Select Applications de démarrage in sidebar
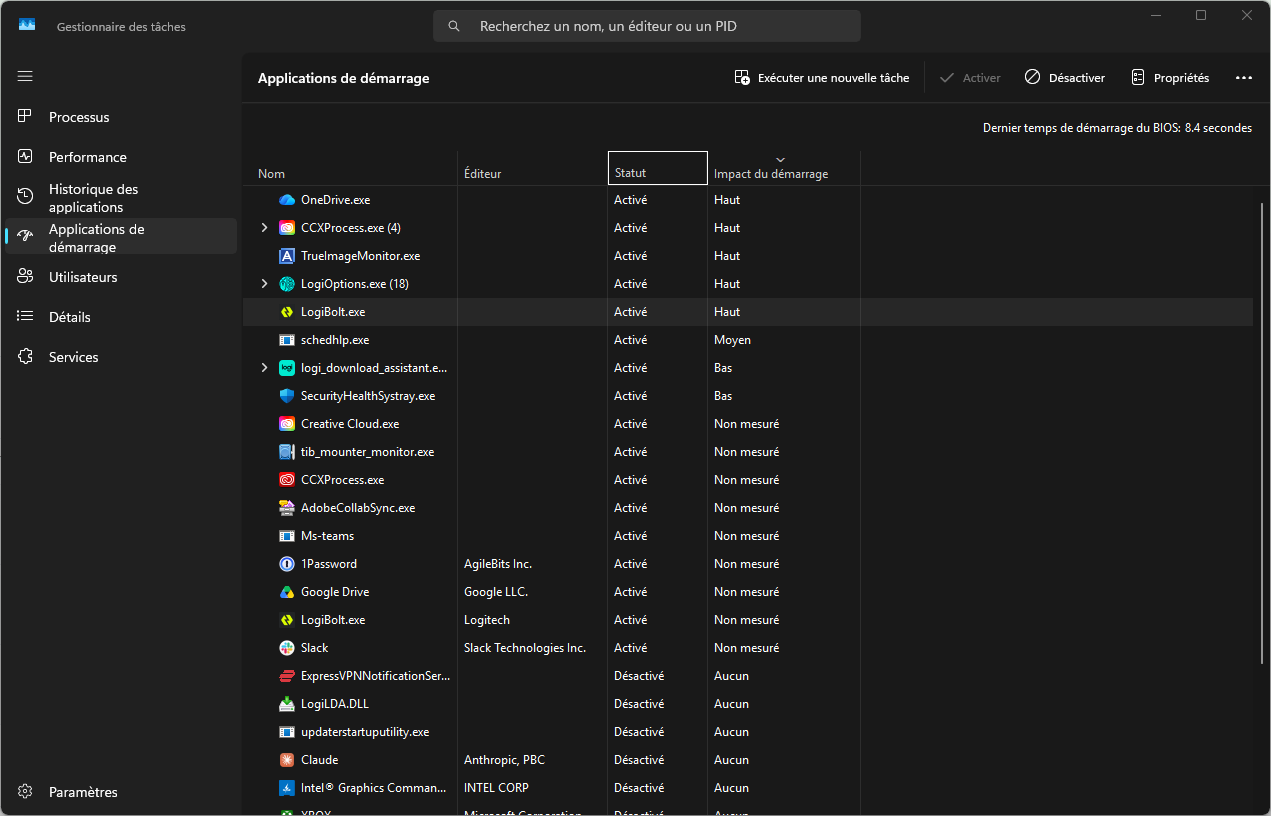Screen dimensions: 1271x816 tap(121, 237)
